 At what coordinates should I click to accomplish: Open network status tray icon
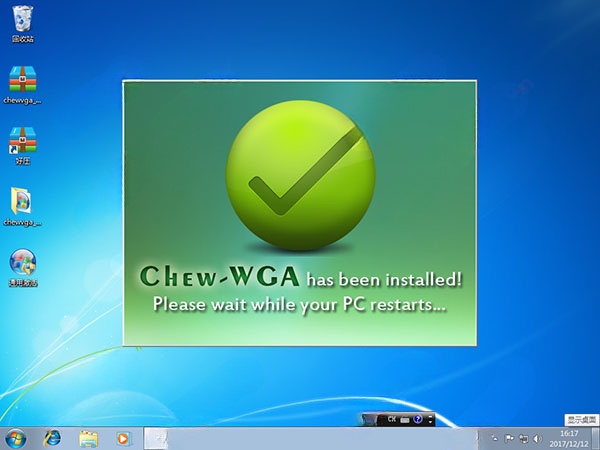coord(523,439)
